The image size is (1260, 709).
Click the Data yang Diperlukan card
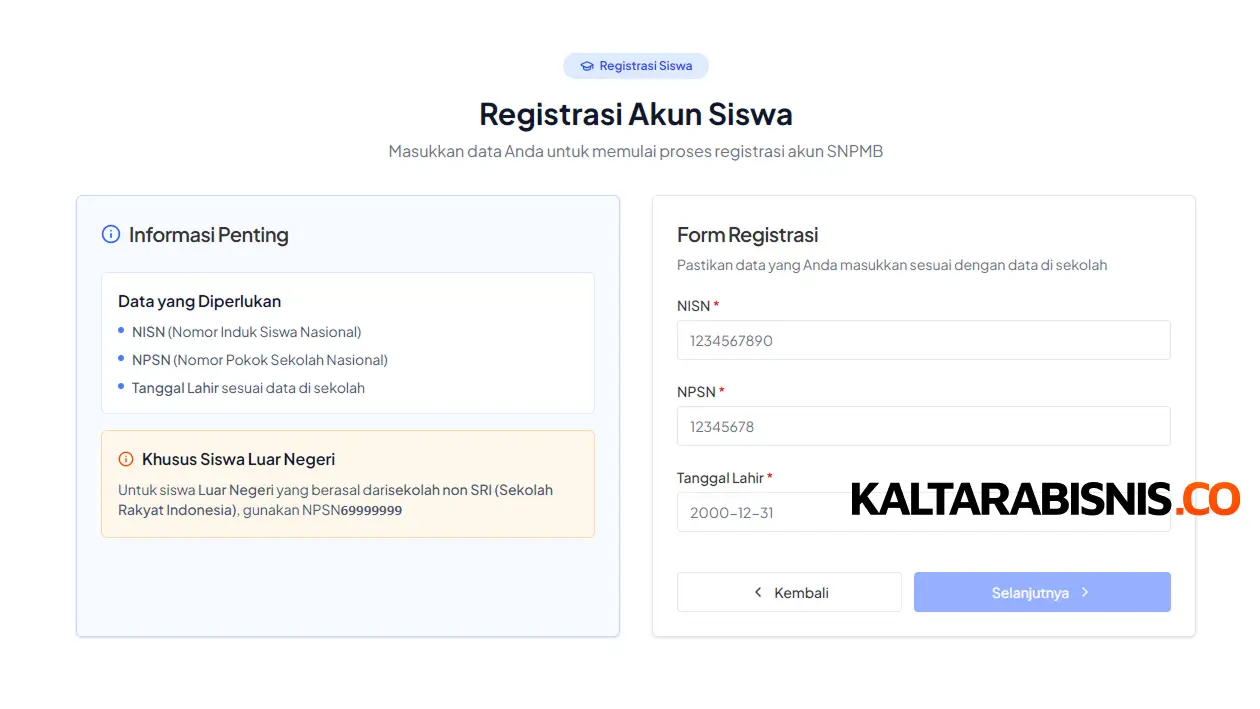[x=347, y=342]
